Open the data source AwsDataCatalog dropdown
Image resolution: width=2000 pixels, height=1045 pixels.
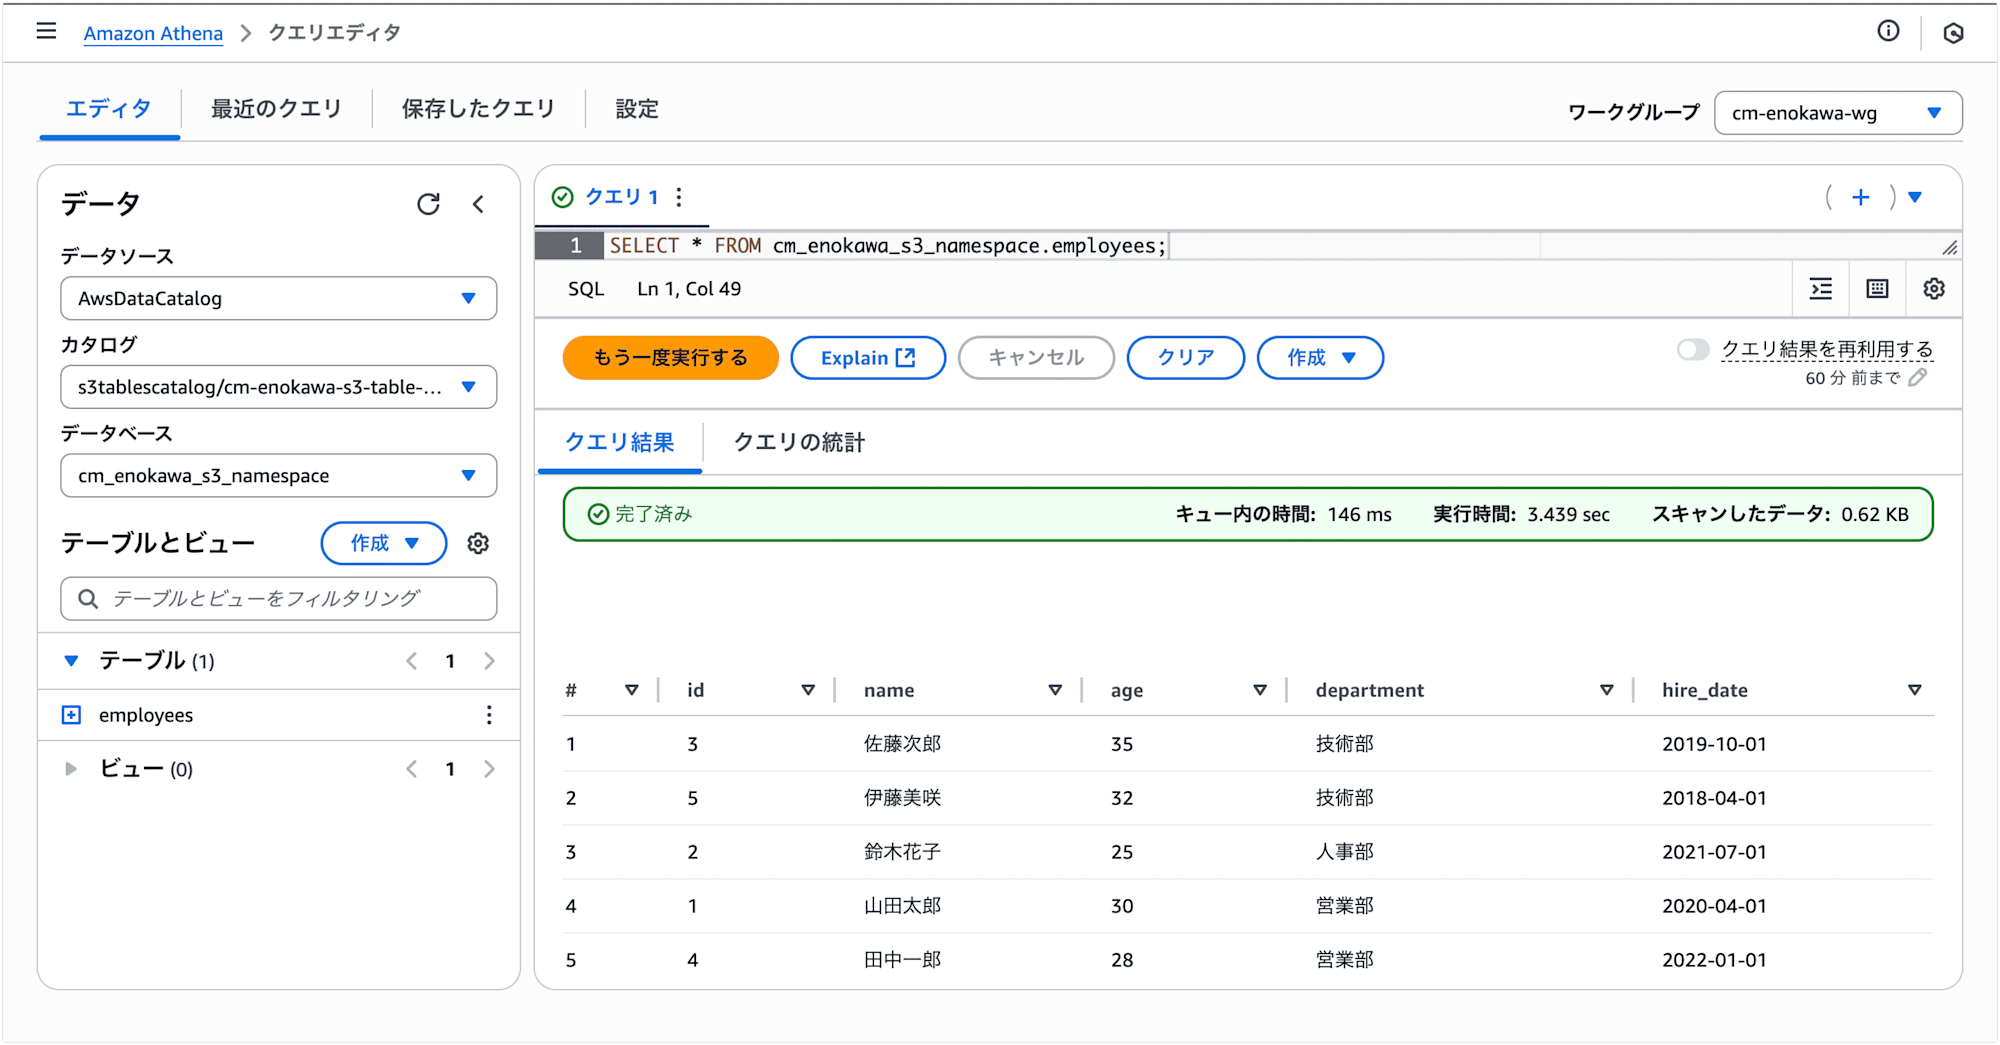coord(279,298)
